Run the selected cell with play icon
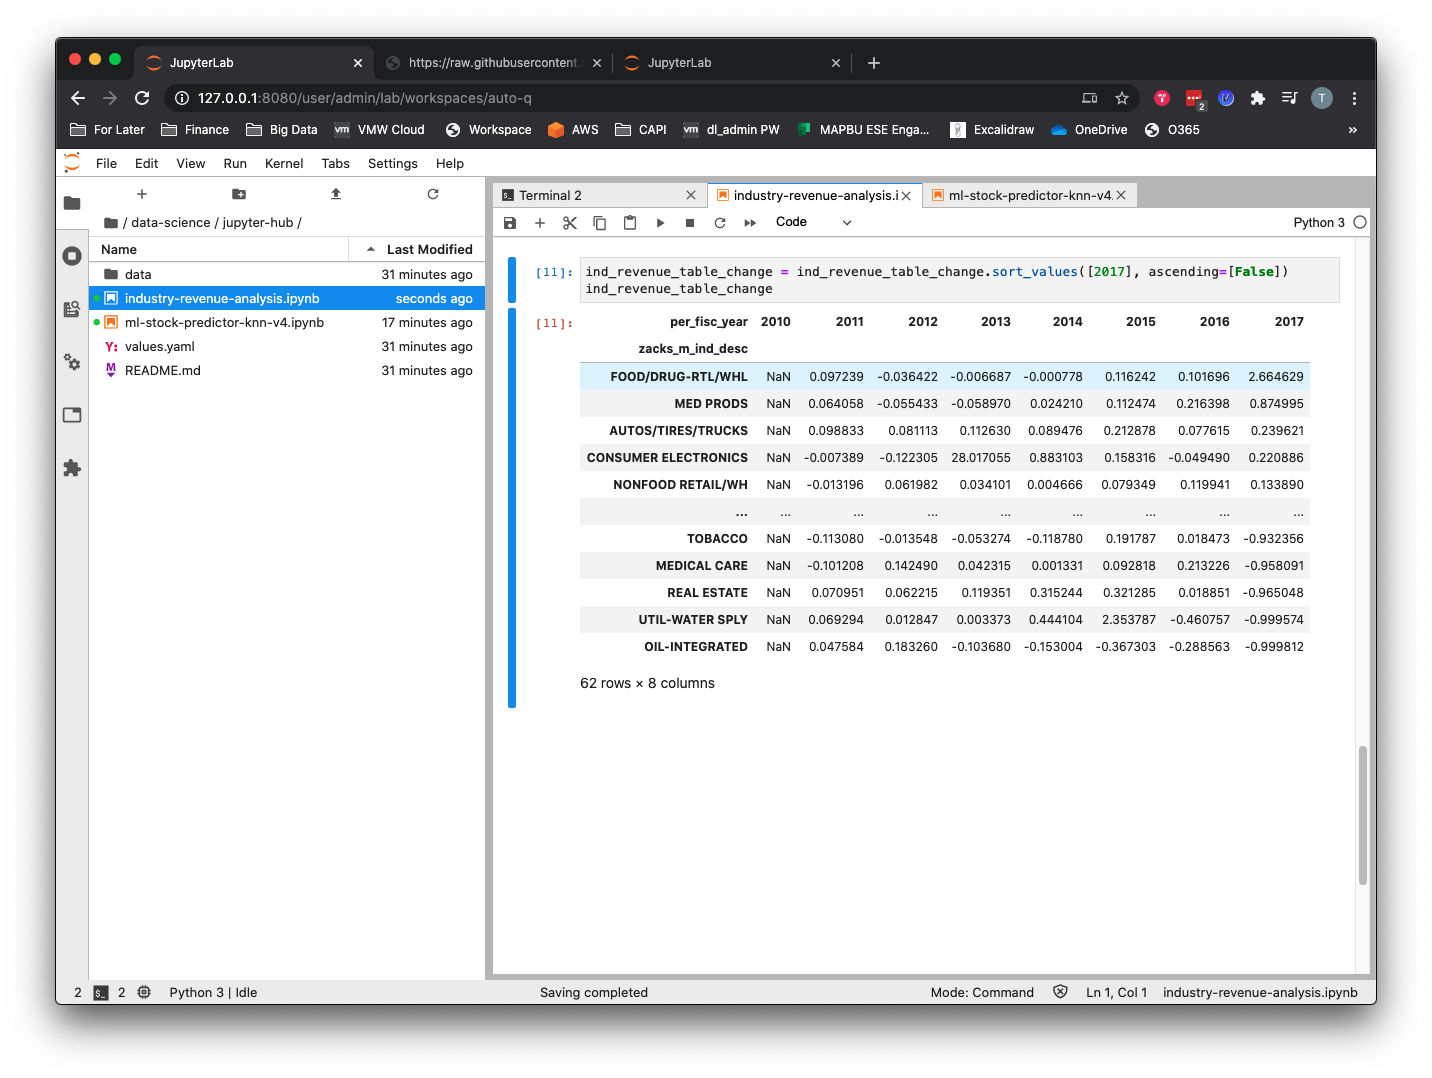 click(x=660, y=223)
